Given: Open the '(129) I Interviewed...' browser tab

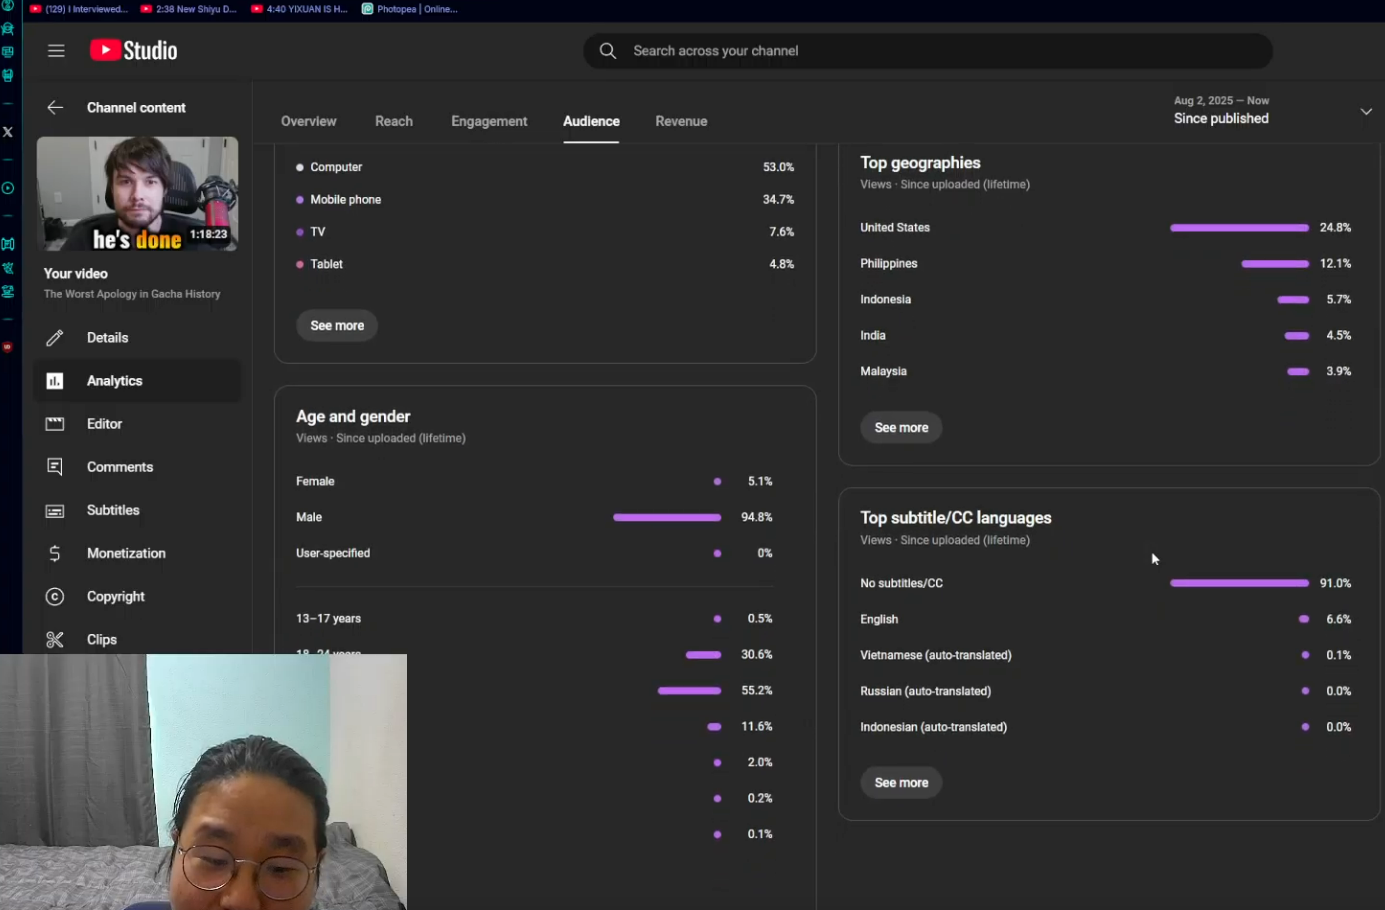Looking at the screenshot, I should point(79,9).
